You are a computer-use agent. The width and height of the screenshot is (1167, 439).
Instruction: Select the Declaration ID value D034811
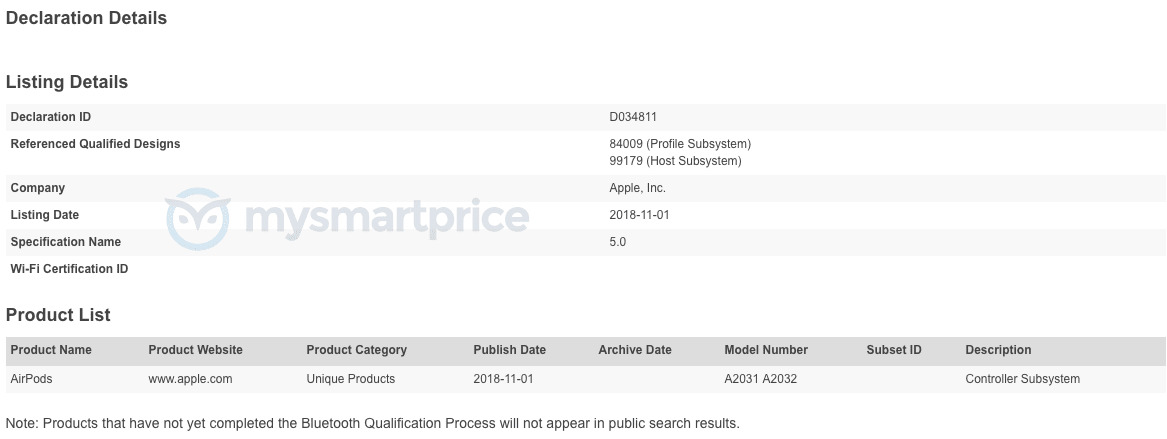(x=633, y=117)
